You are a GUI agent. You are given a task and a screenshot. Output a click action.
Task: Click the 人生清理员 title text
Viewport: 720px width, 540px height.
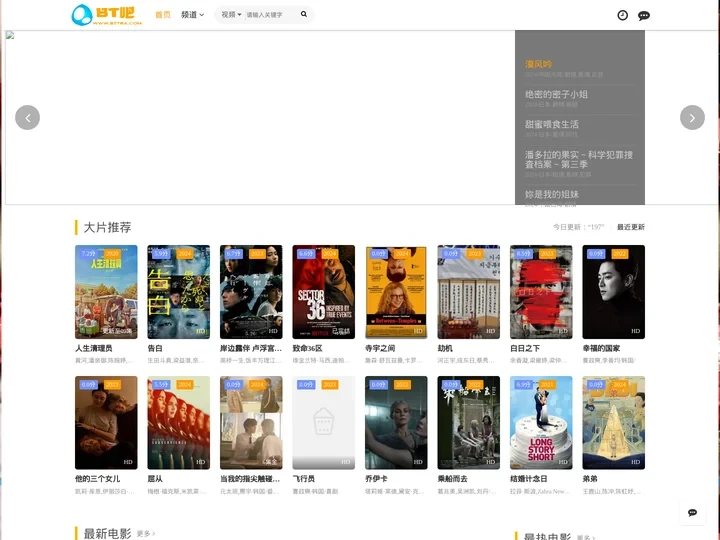94,348
